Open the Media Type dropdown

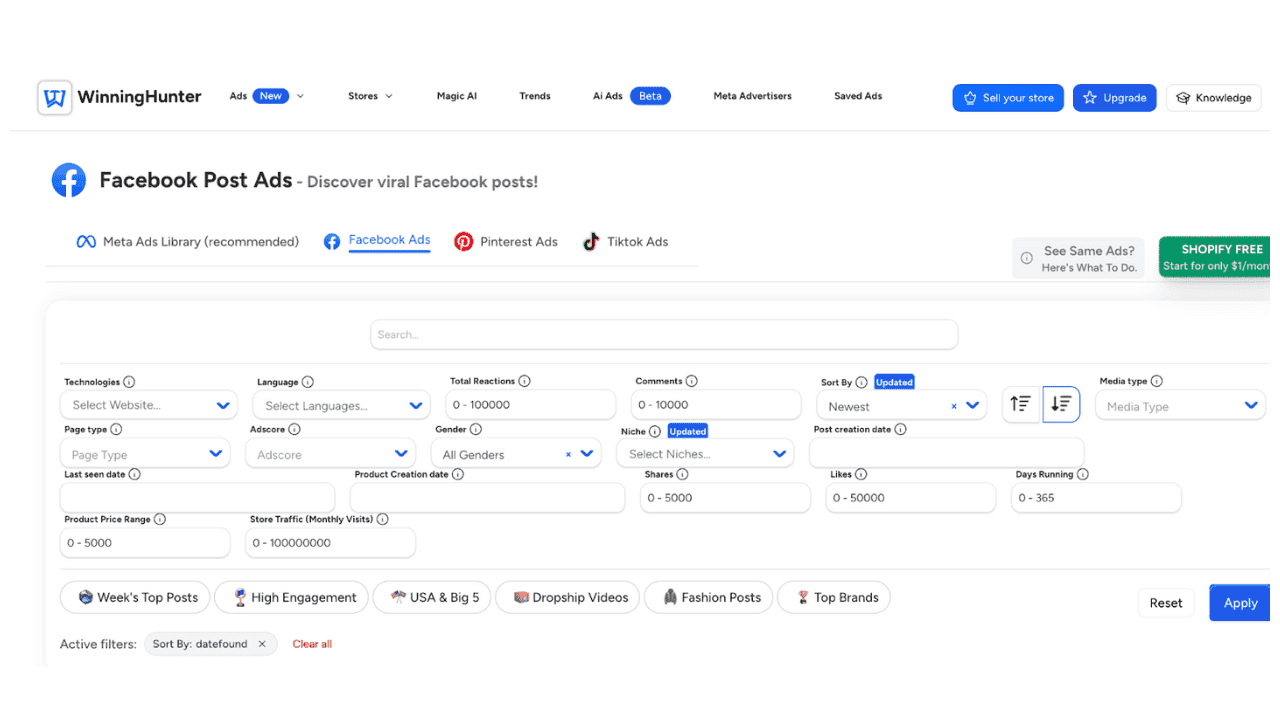click(1180, 404)
